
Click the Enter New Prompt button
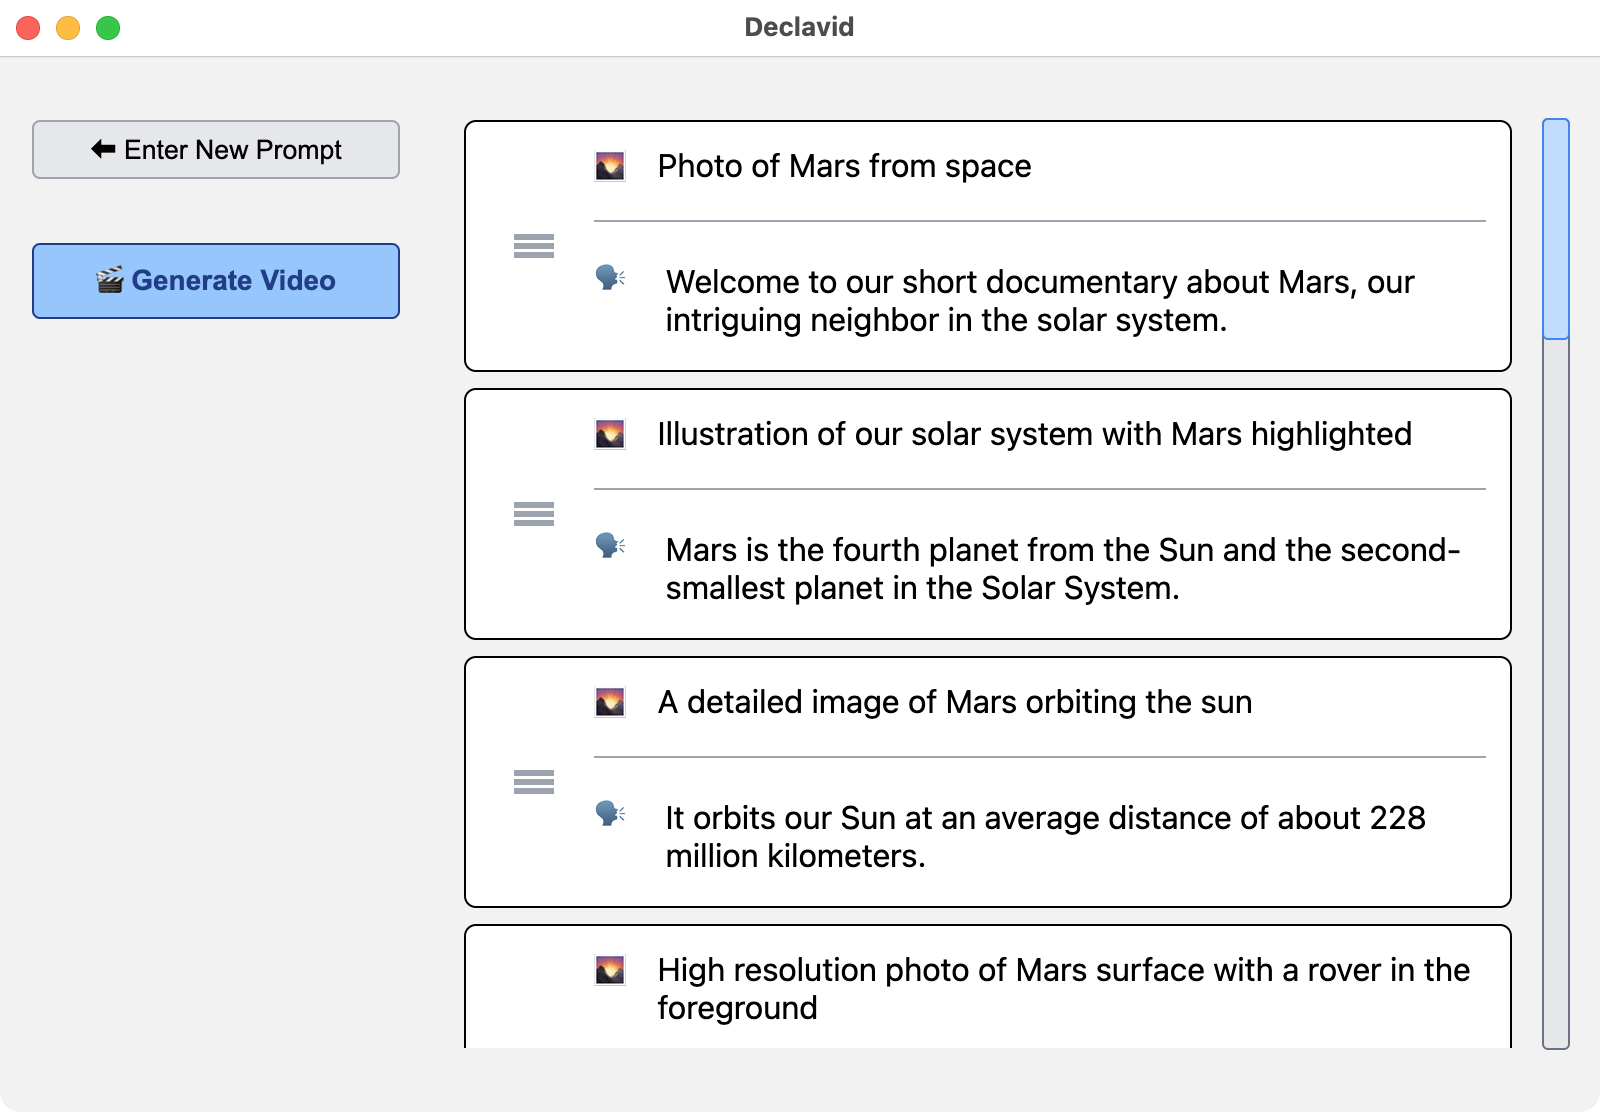point(216,150)
